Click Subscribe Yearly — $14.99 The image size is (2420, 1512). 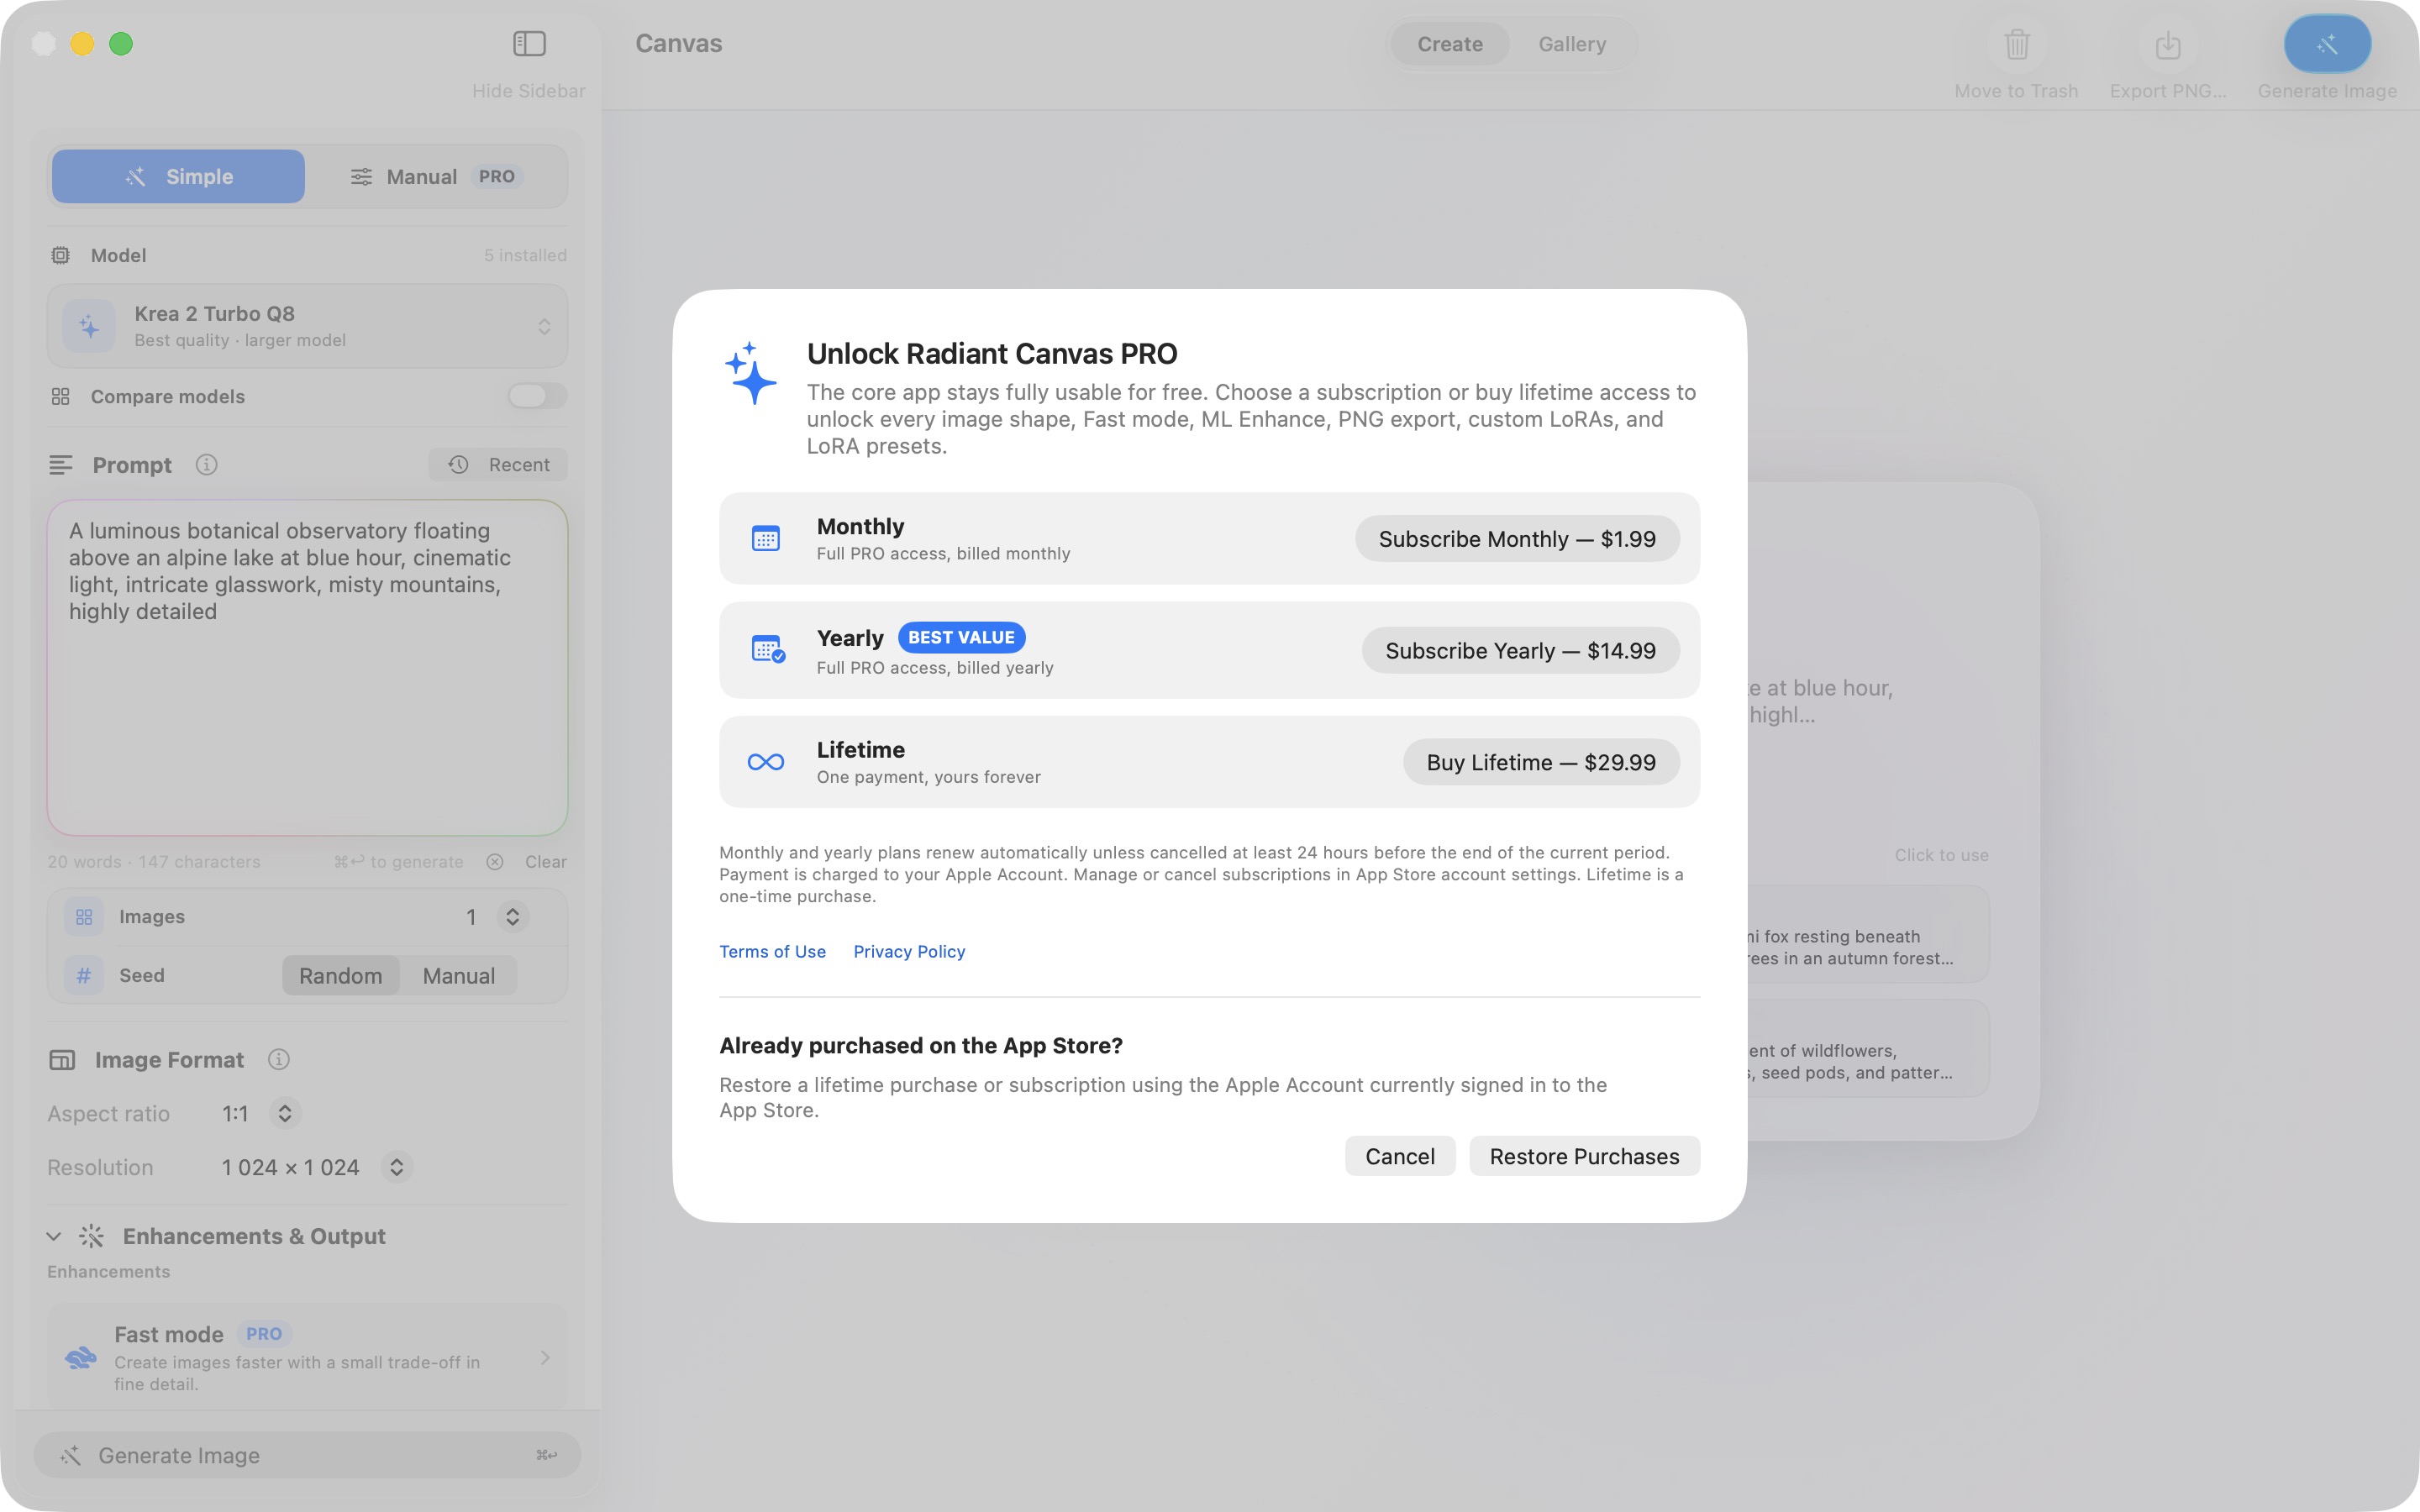pyautogui.click(x=1520, y=650)
